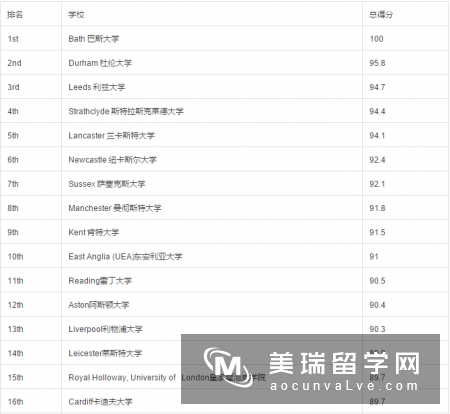This screenshot has height=414, width=450.
Task: Click the score 94.1 cell
Action: (405, 135)
